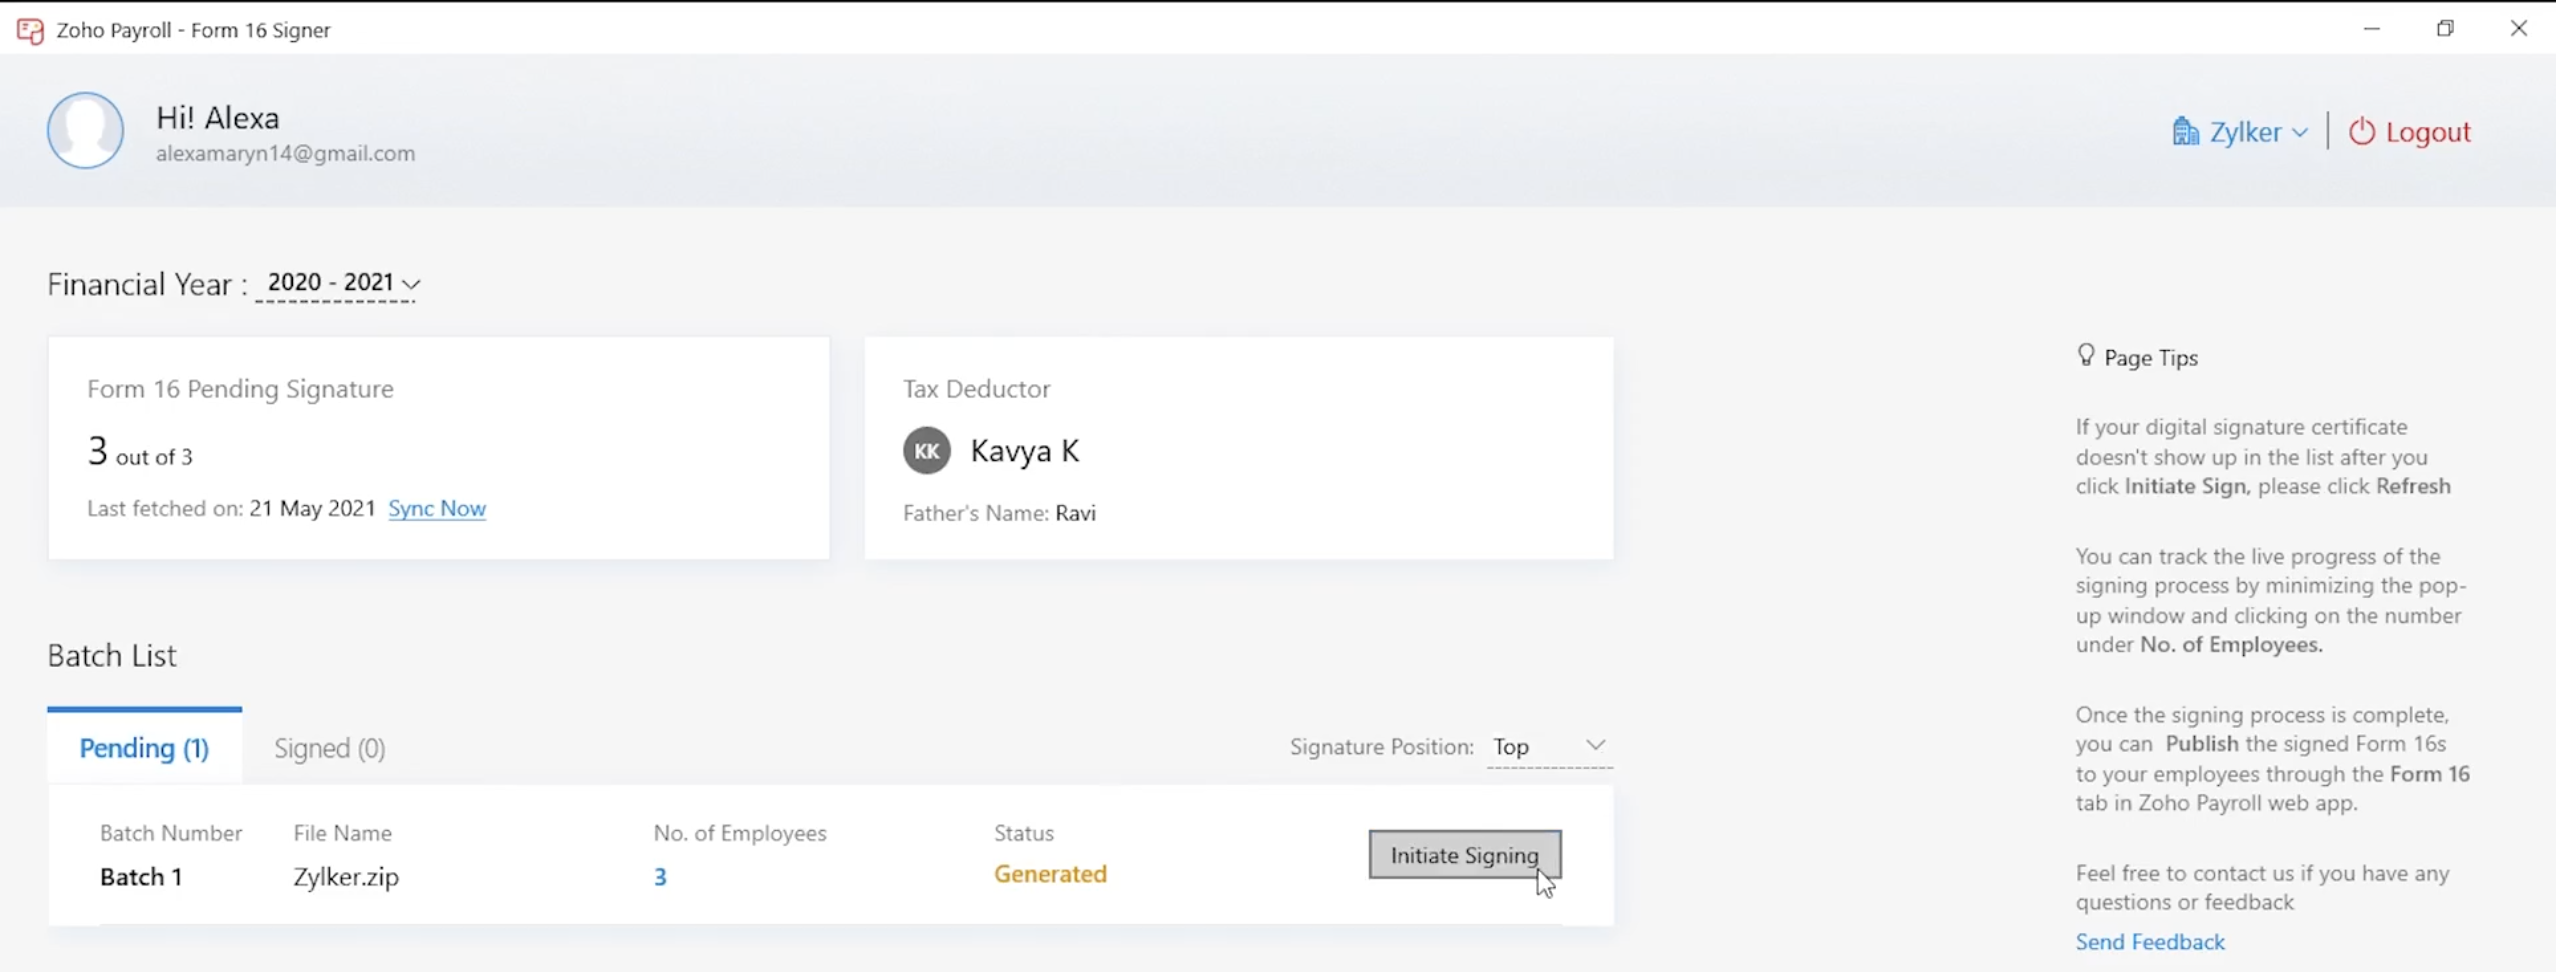Close the Form 16 Signer window

point(2518,29)
